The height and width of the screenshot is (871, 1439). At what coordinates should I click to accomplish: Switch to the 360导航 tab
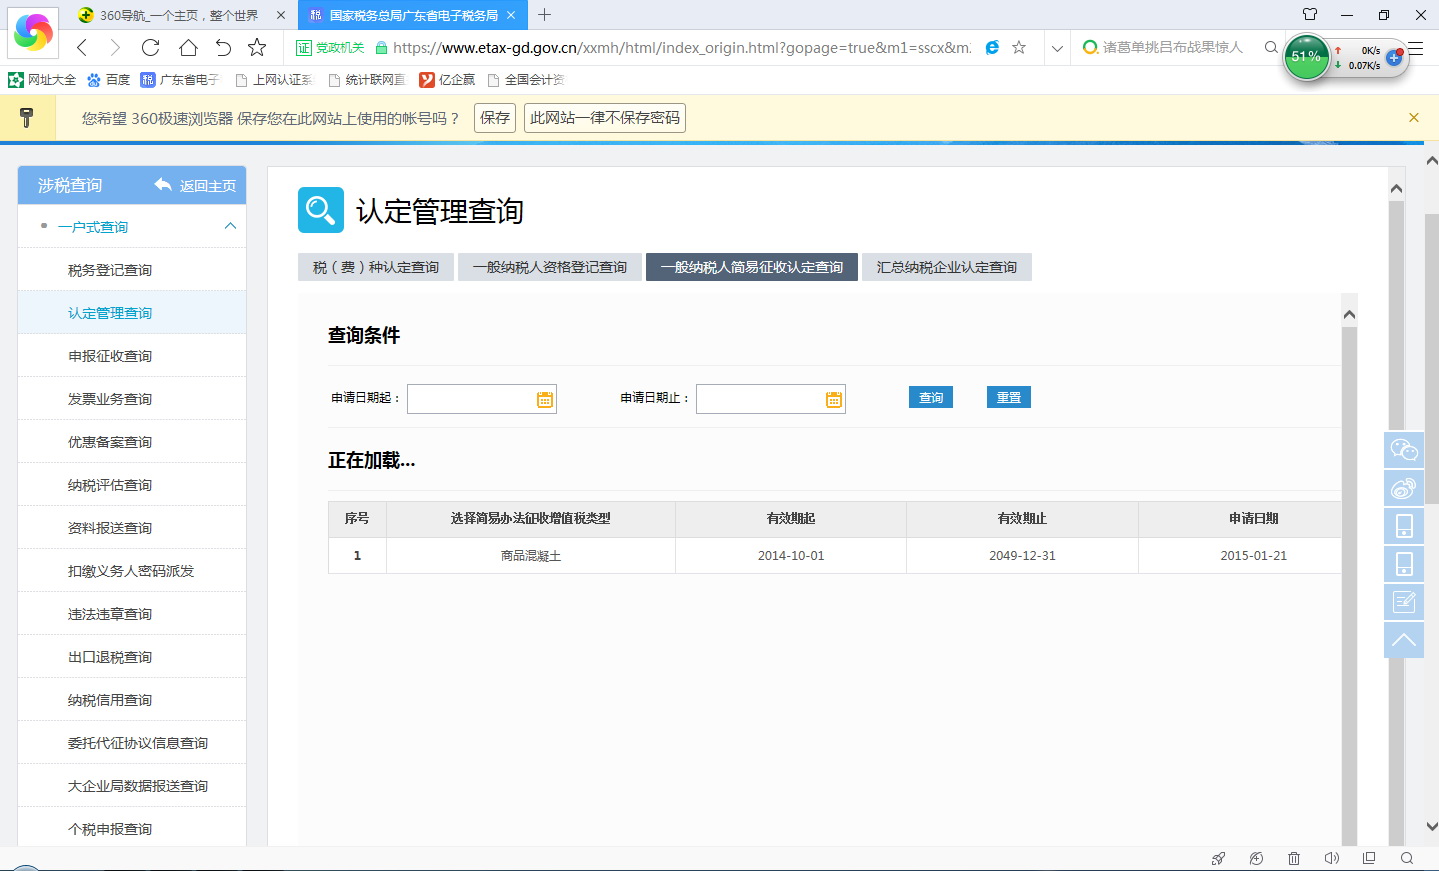point(179,15)
